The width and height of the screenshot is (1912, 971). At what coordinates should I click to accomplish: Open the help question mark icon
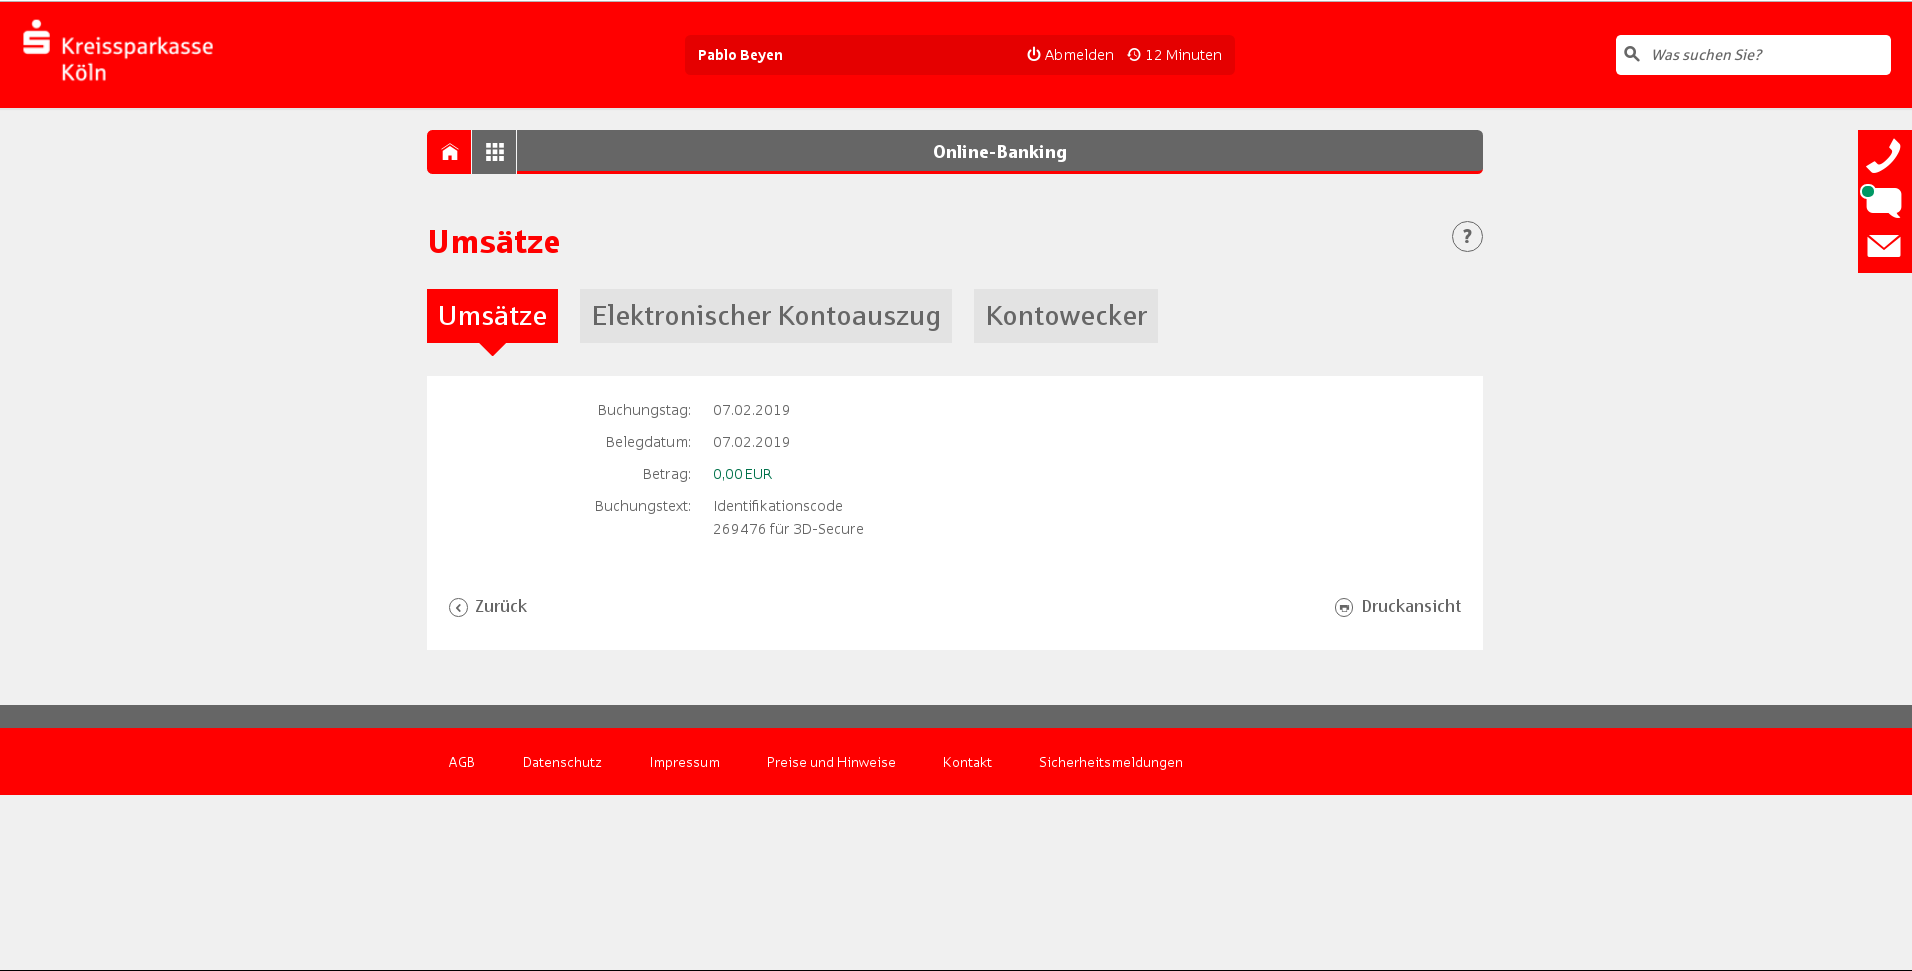tap(1466, 237)
